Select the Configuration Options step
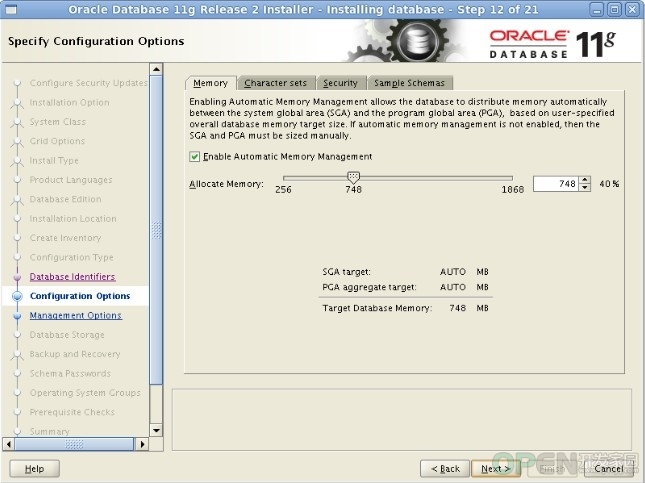The height and width of the screenshot is (483, 645). coord(80,296)
